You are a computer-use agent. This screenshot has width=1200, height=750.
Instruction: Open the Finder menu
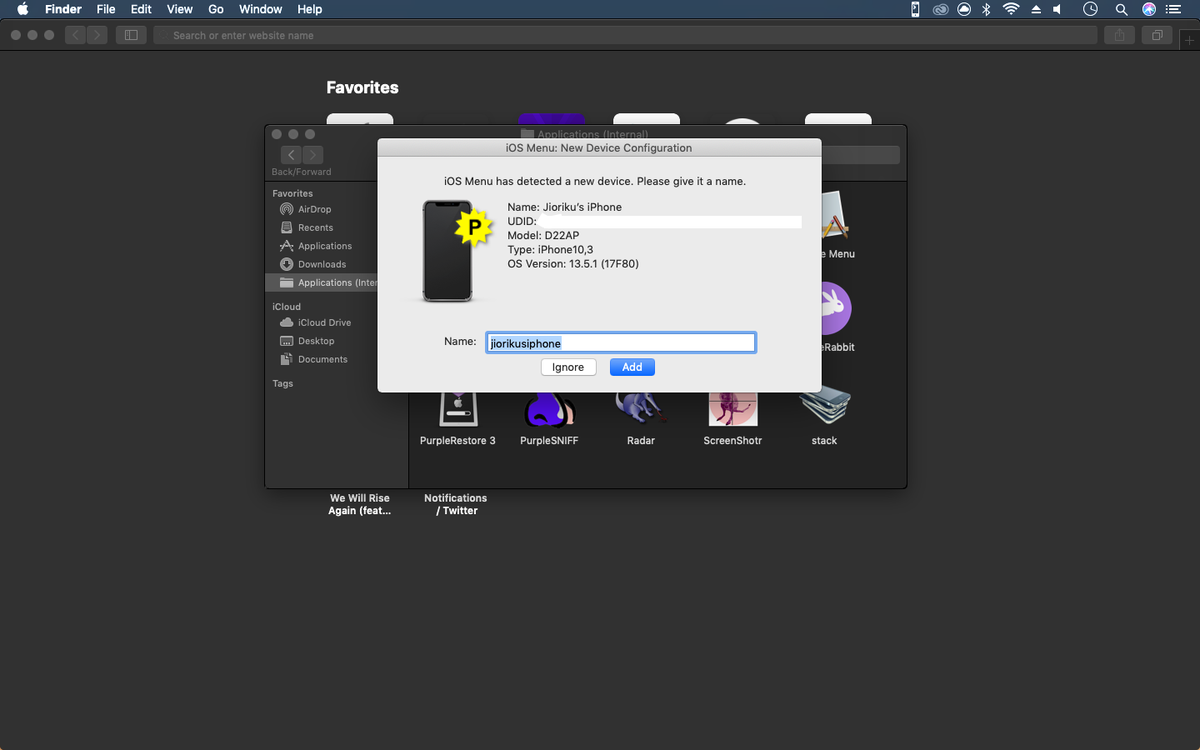point(63,9)
